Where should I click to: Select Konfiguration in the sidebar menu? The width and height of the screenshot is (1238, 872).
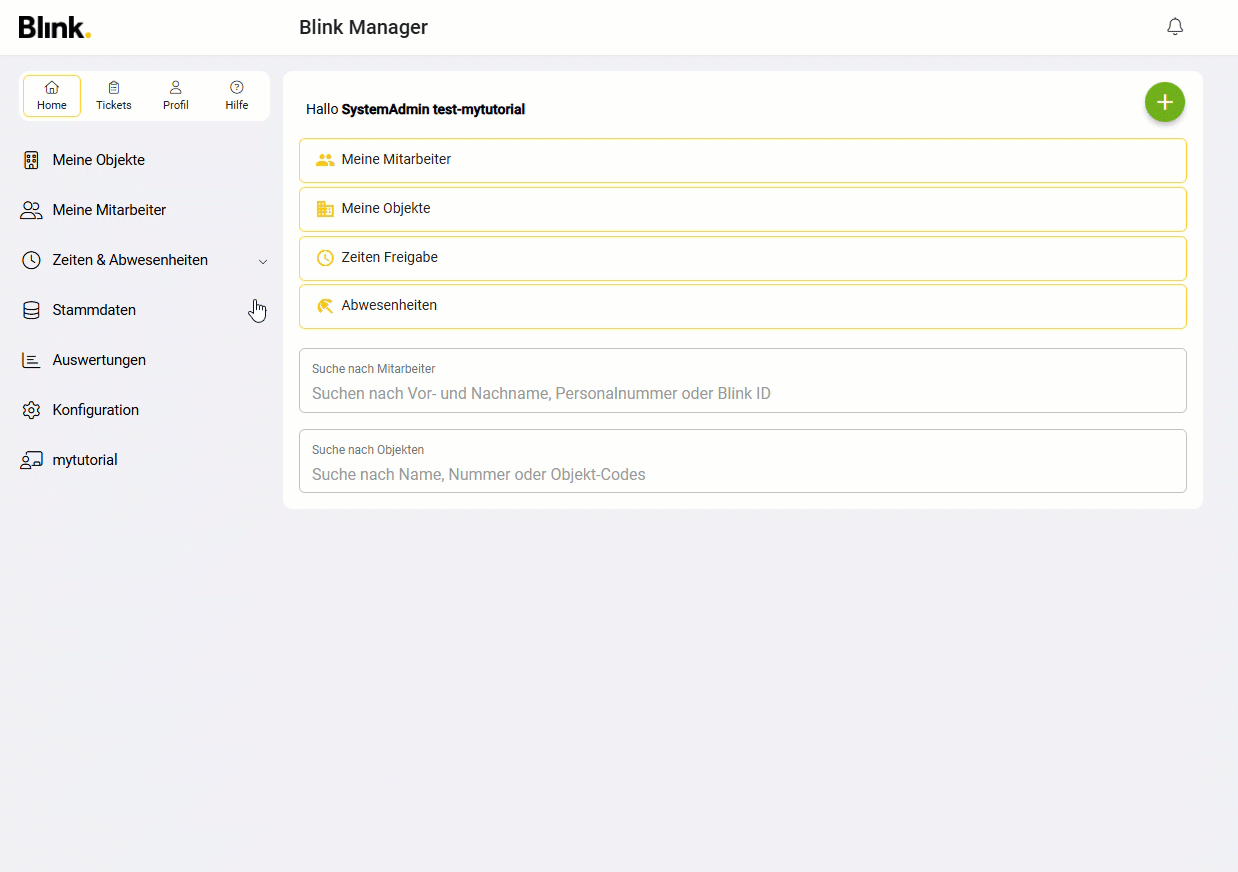click(95, 409)
